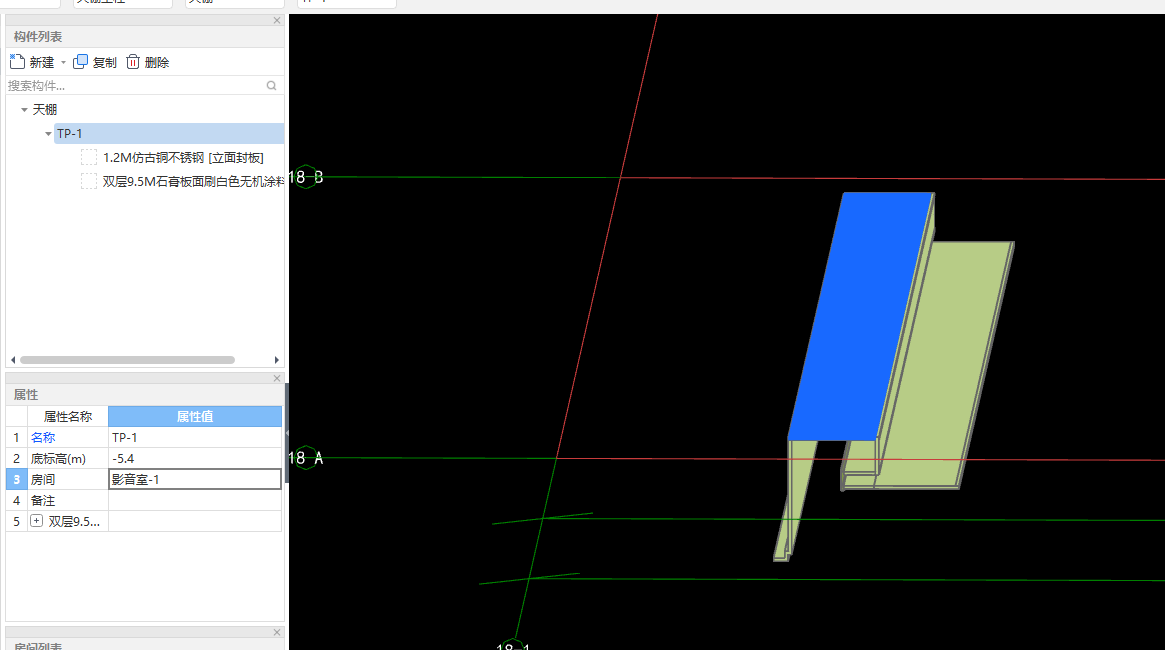
Task: Select the TP-1 tree item
Action: (169, 134)
